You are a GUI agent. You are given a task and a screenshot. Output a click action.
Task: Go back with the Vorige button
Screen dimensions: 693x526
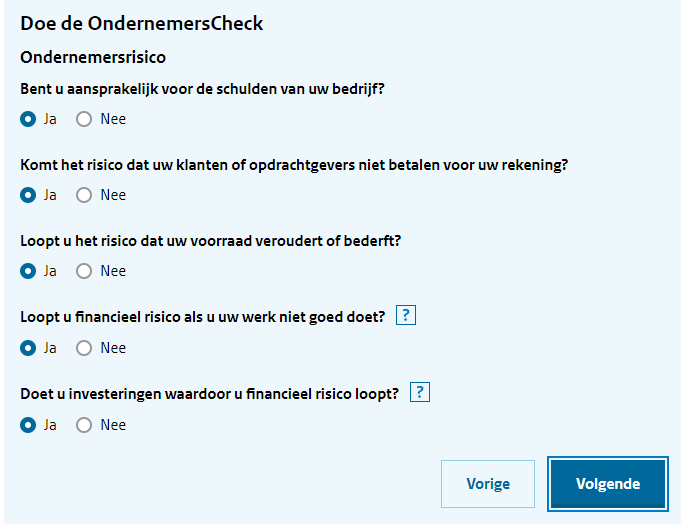[x=488, y=484]
